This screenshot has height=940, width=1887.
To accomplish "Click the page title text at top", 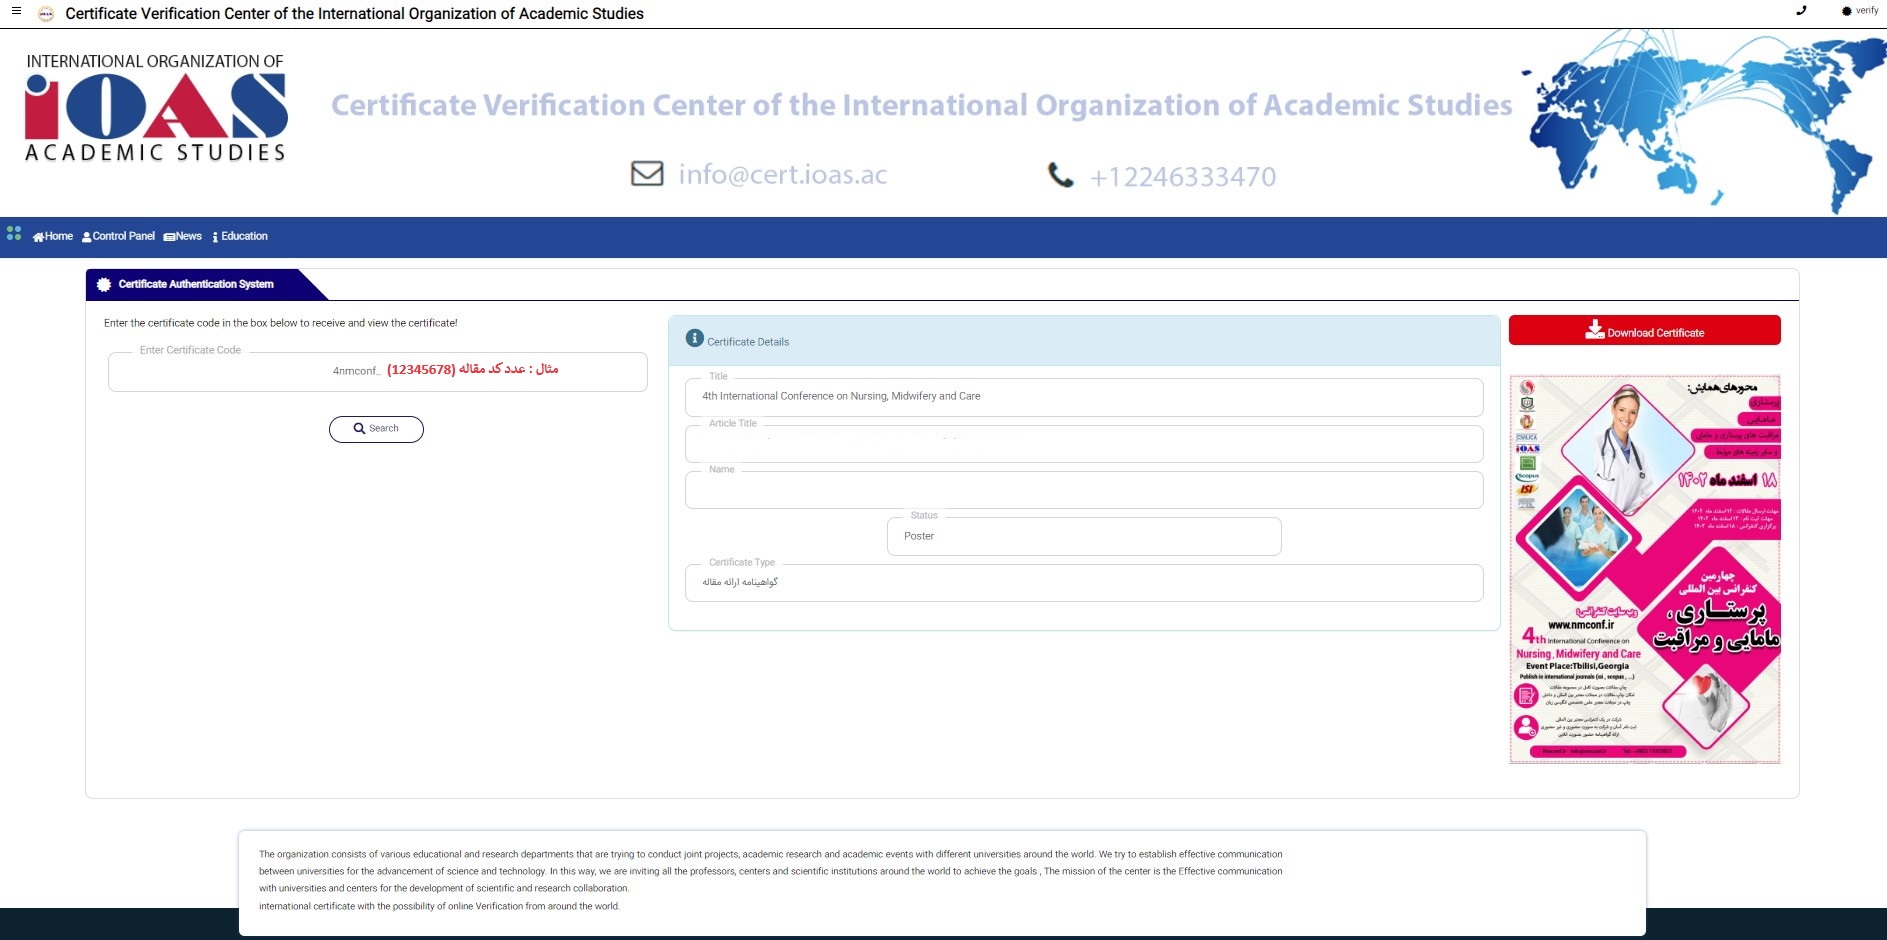I will point(354,14).
